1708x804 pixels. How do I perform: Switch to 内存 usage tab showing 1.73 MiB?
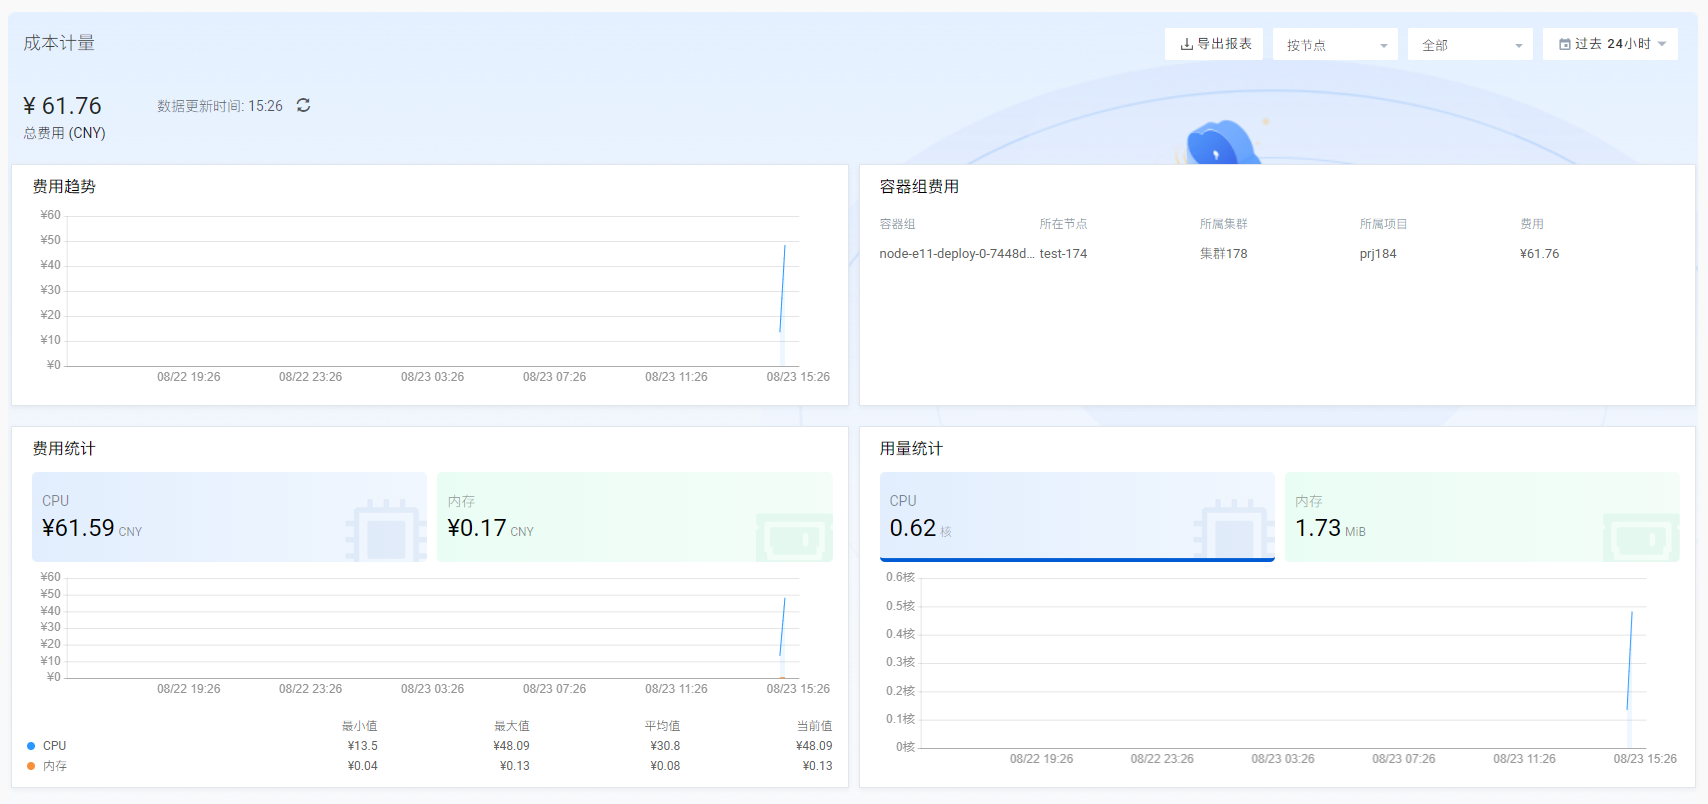[1481, 517]
